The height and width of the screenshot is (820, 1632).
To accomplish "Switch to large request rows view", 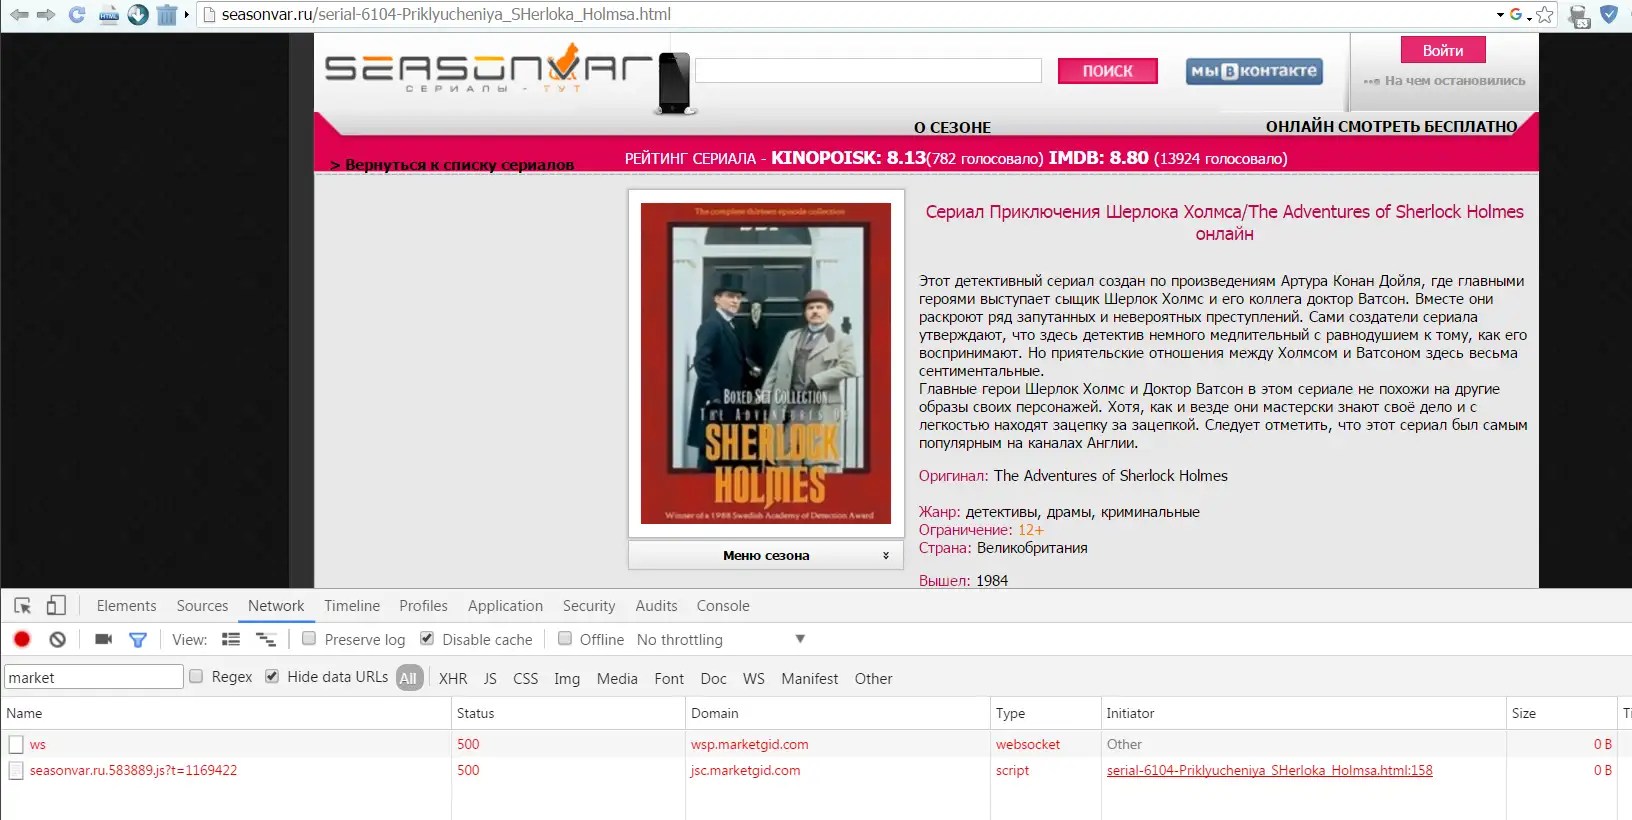I will (x=231, y=639).
